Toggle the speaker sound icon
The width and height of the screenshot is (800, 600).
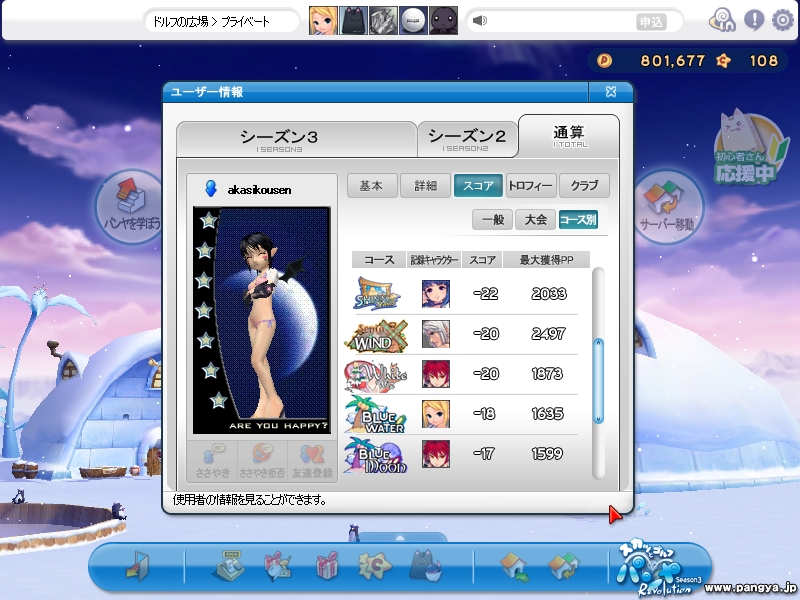click(x=480, y=20)
